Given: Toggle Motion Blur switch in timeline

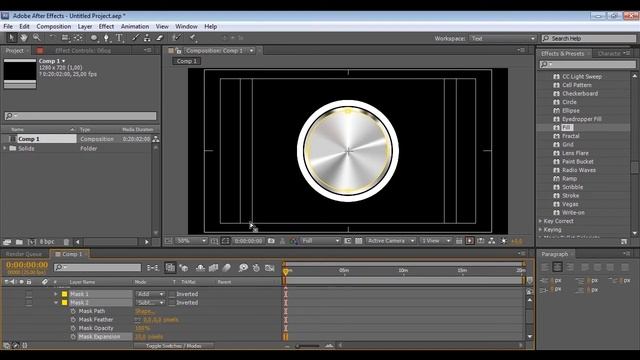Looking at the screenshot, I should [227, 268].
